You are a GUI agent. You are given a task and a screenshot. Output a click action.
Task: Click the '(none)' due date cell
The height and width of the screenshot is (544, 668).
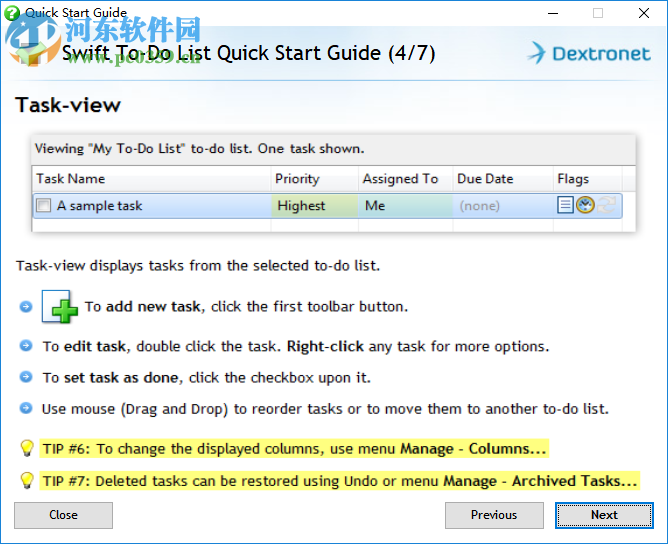(503, 206)
